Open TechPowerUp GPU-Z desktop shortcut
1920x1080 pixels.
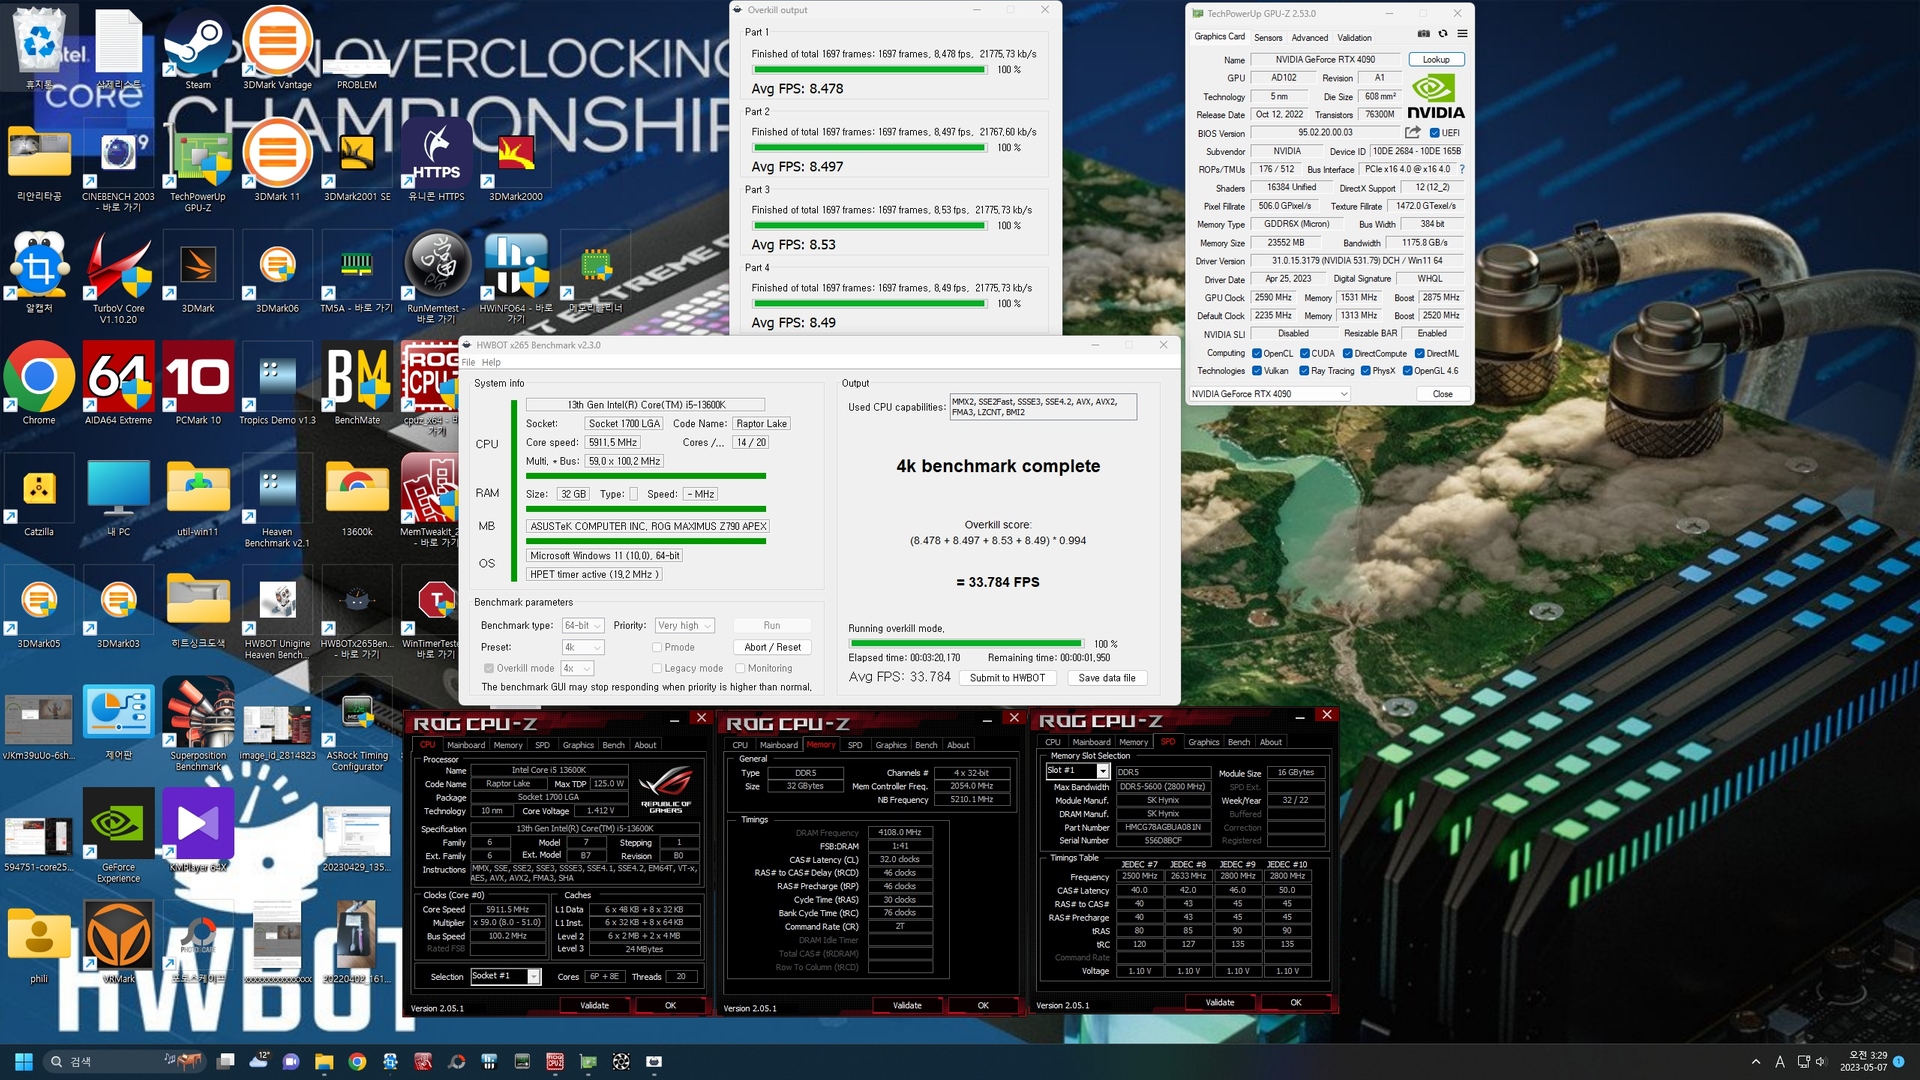[198, 166]
